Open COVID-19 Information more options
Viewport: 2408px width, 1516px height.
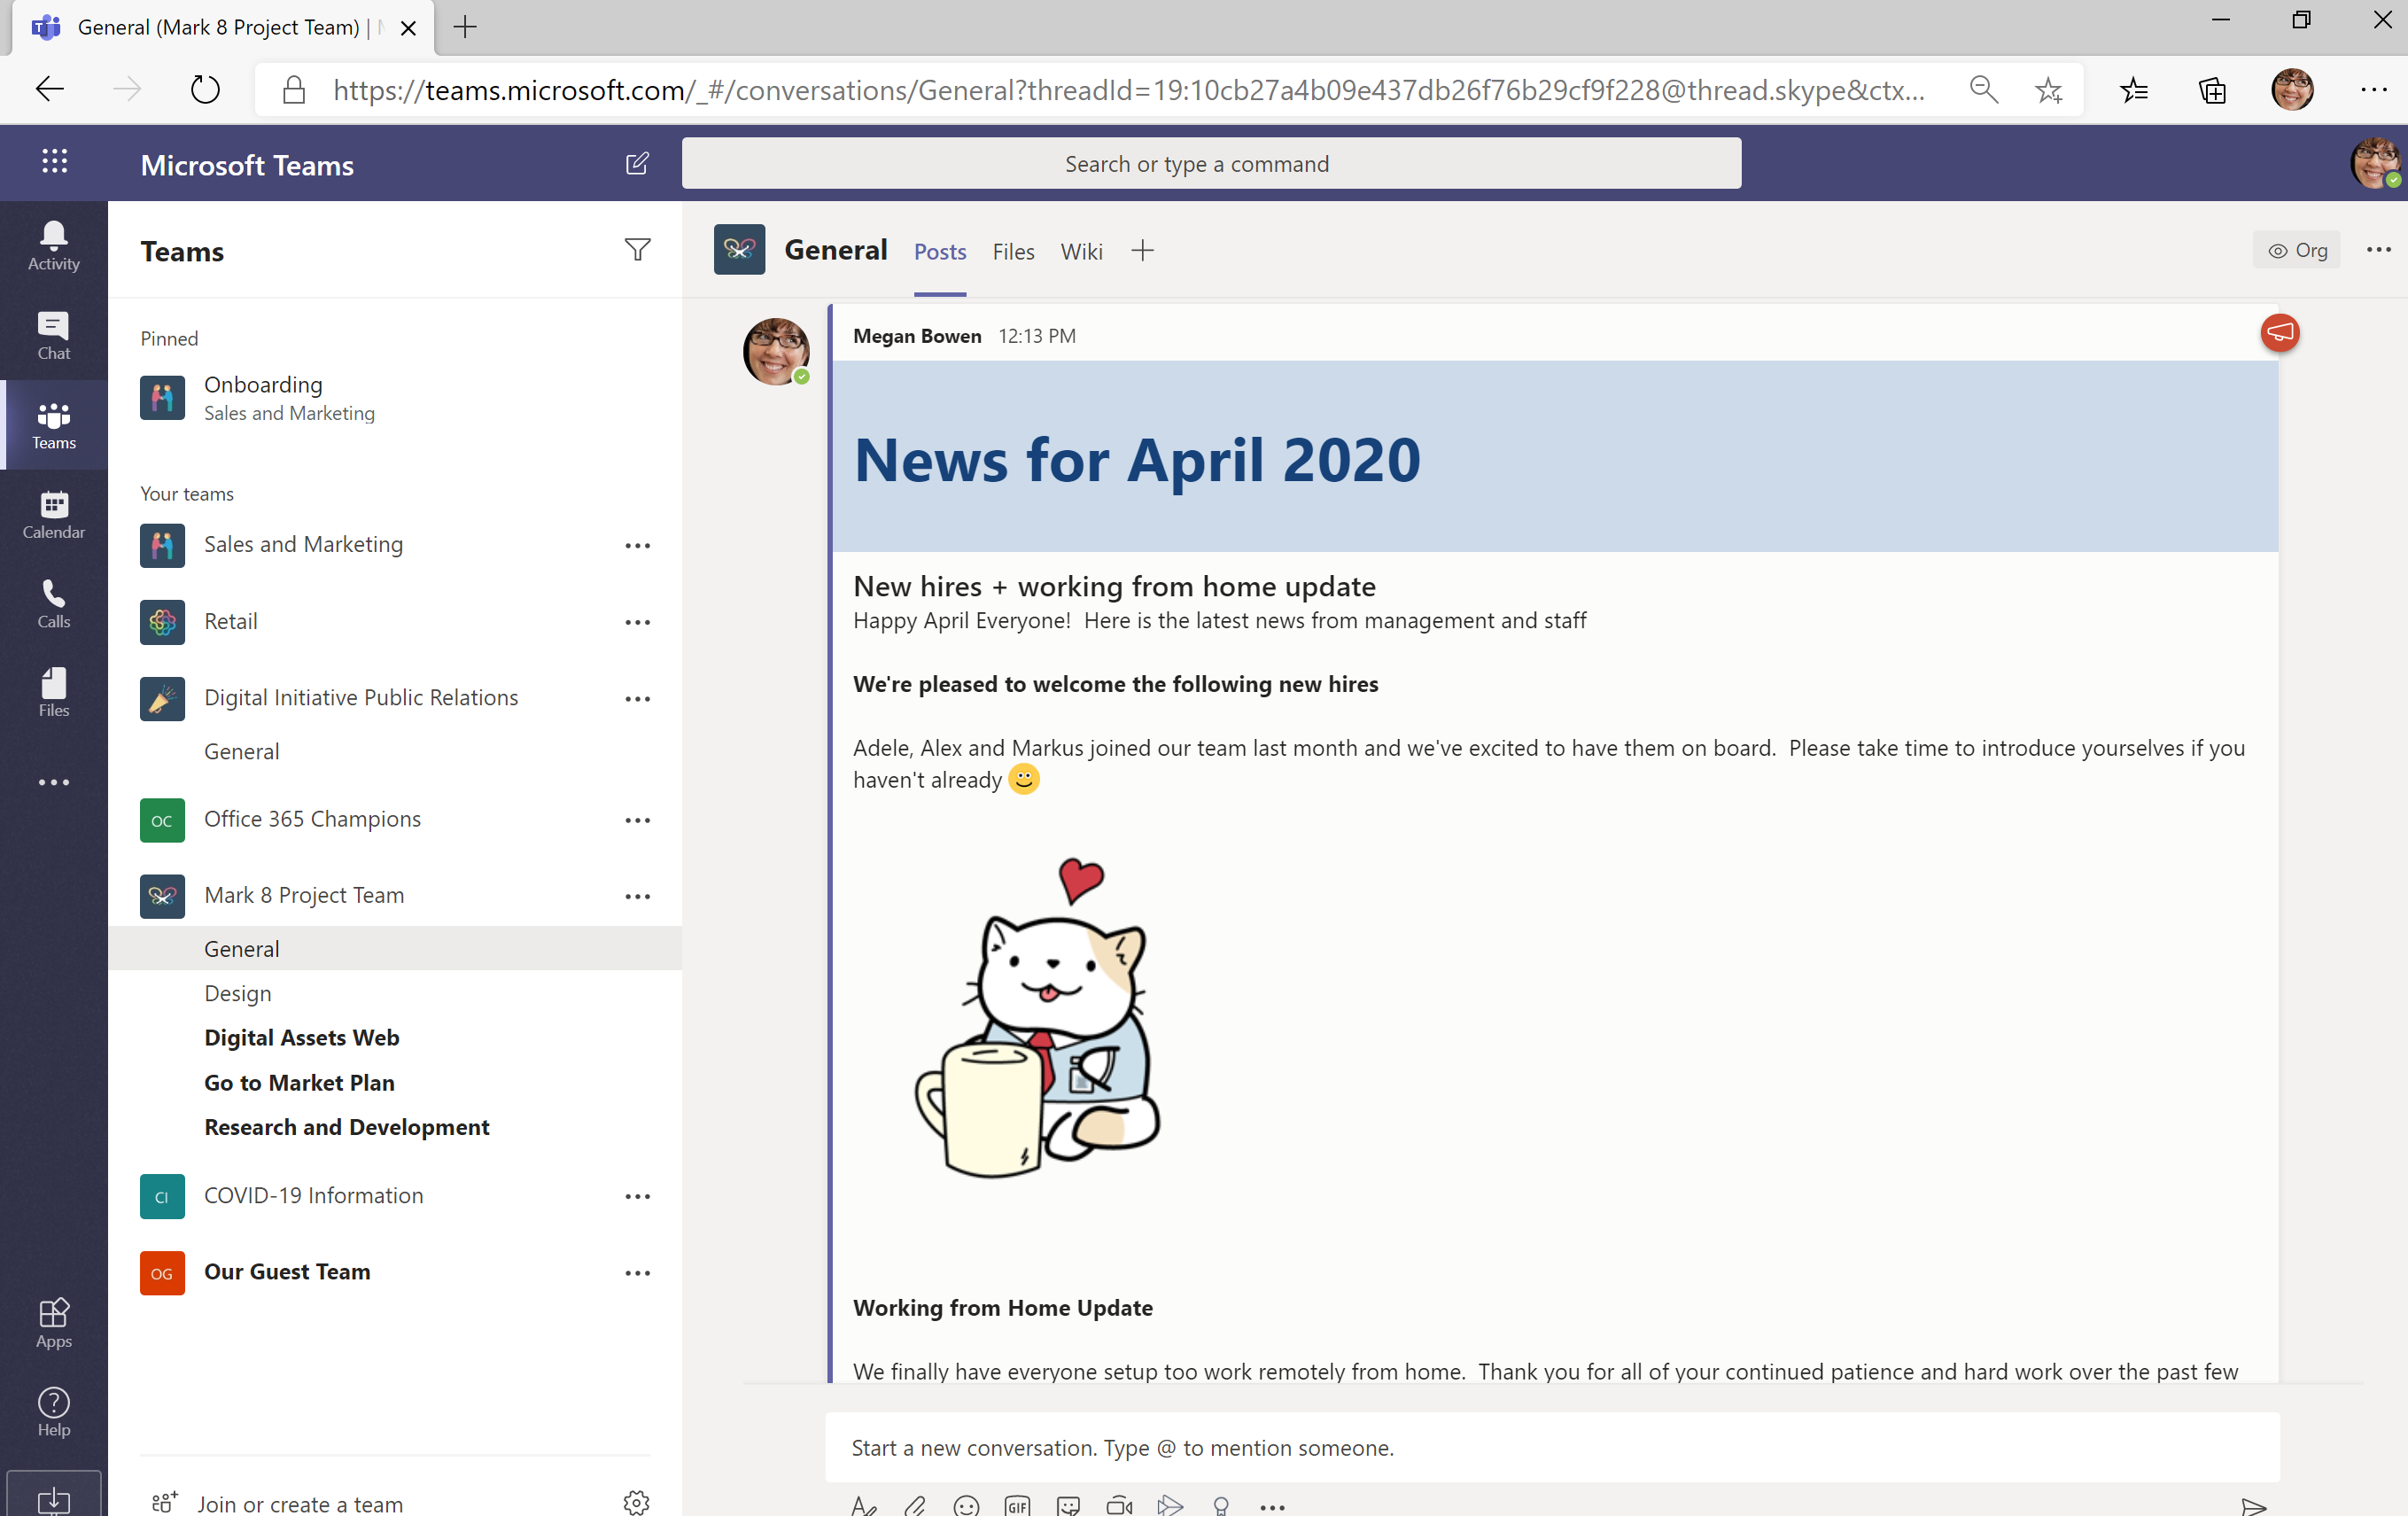pyautogui.click(x=637, y=1196)
